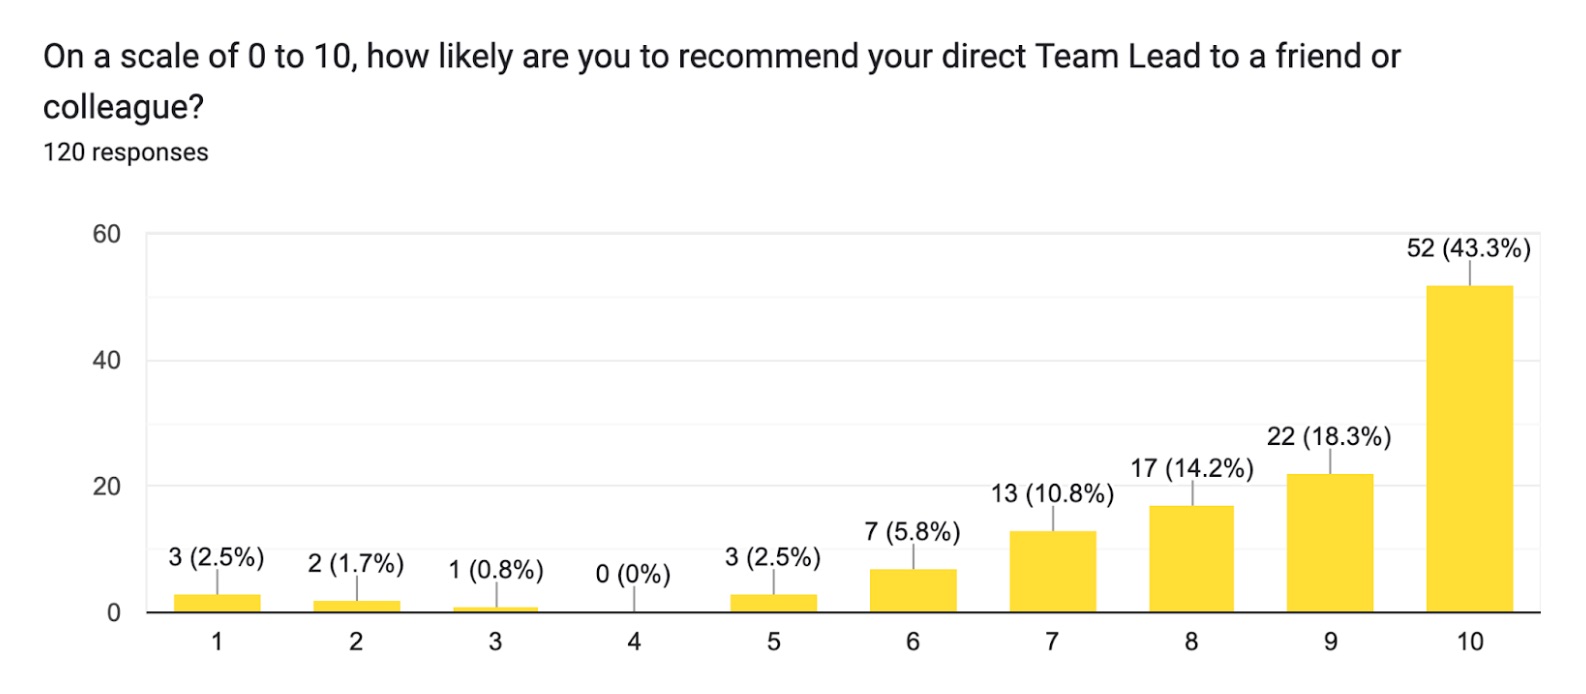Select the yellow bar for rating 2
The height and width of the screenshot is (694, 1586).
[x=356, y=606]
